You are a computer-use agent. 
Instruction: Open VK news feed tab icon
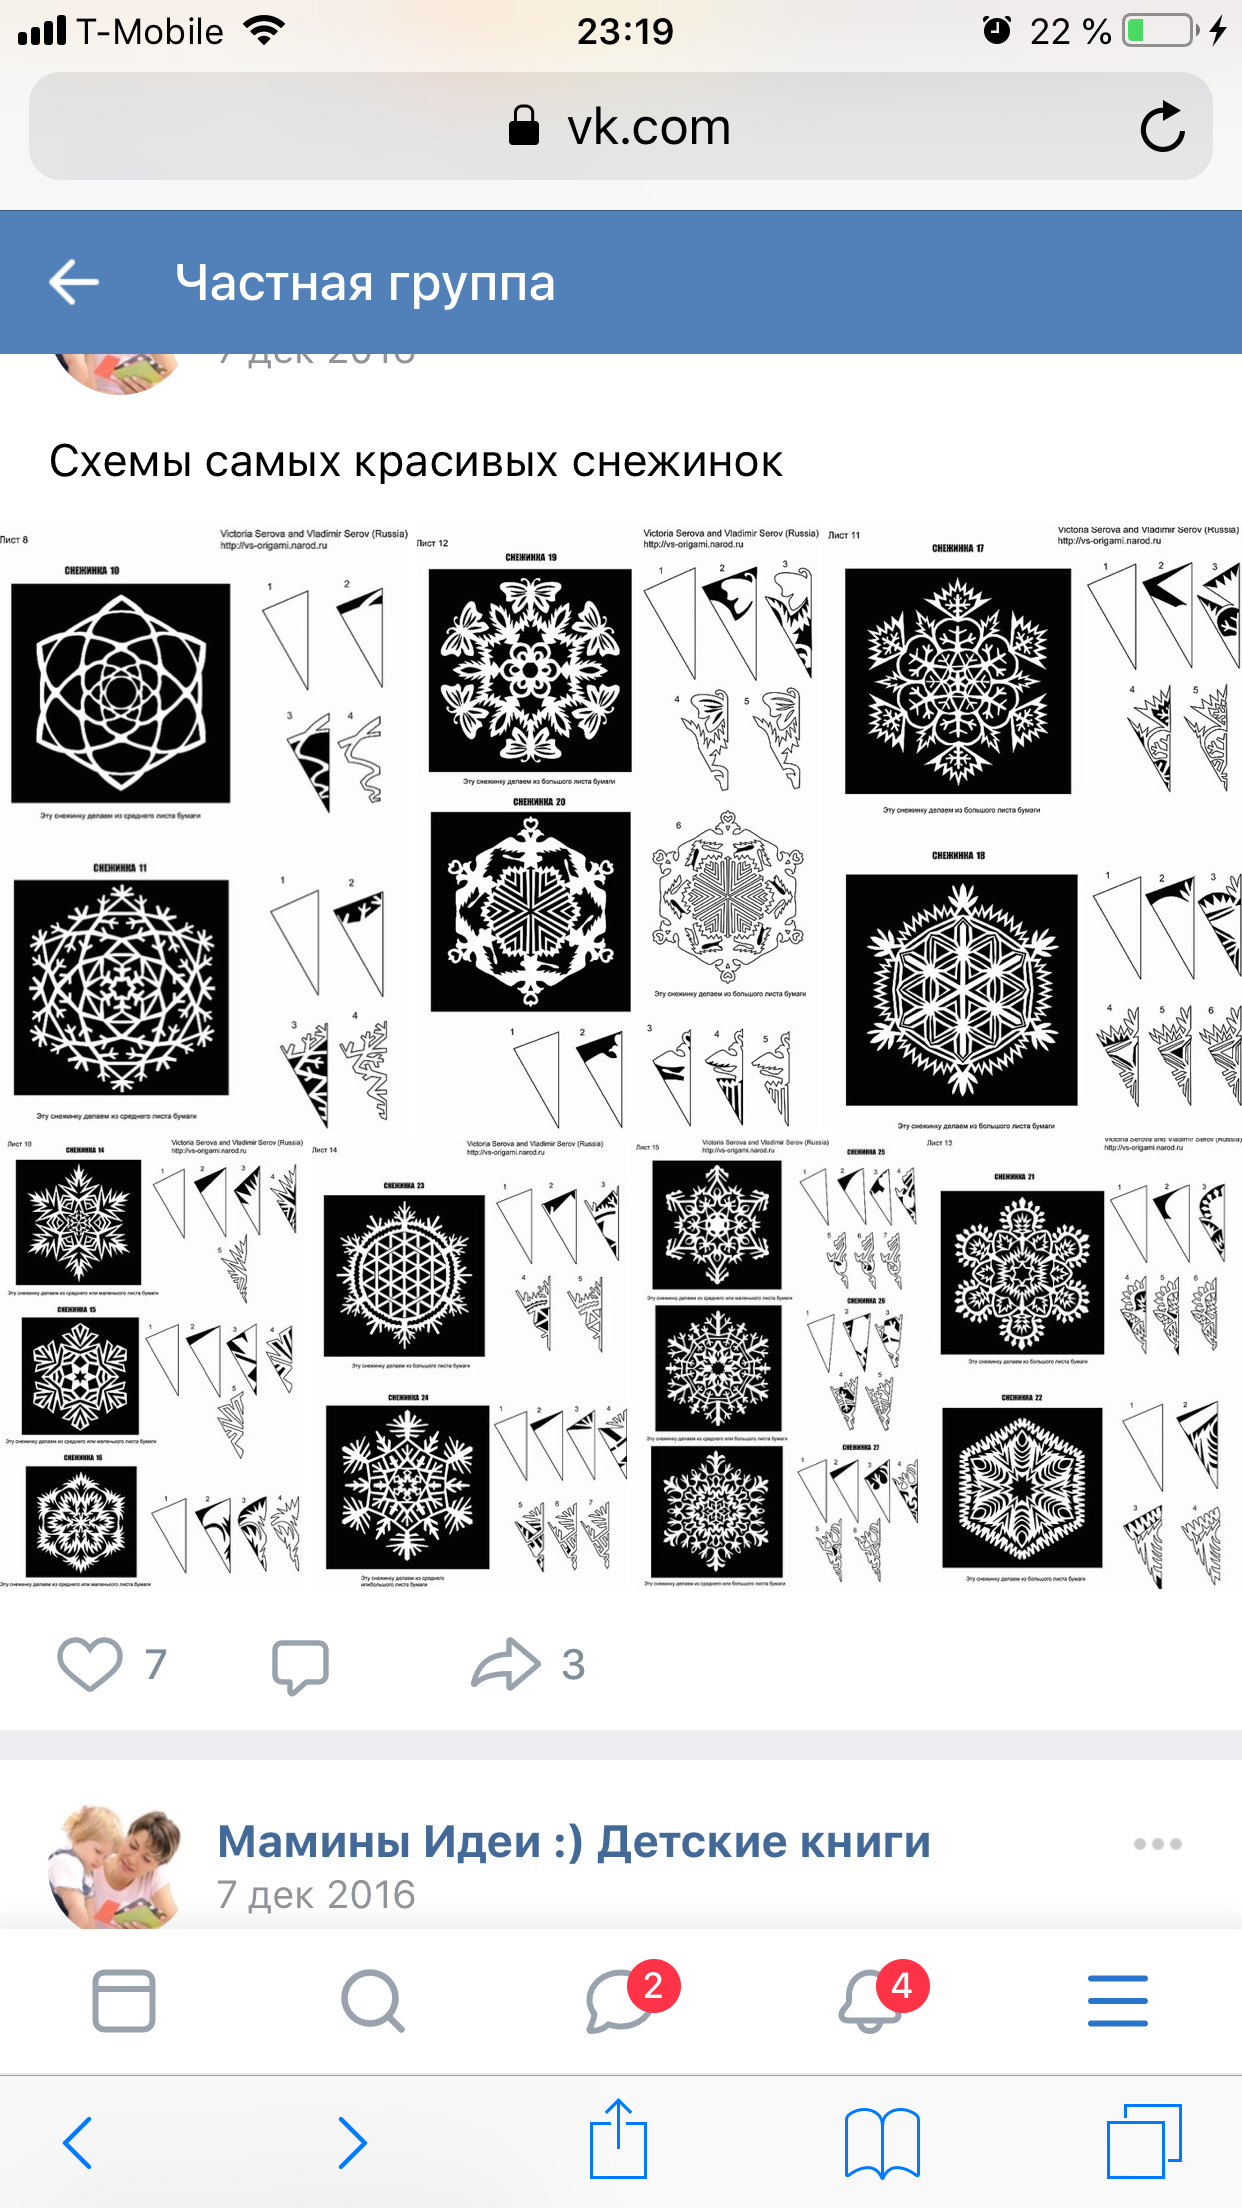click(124, 2001)
